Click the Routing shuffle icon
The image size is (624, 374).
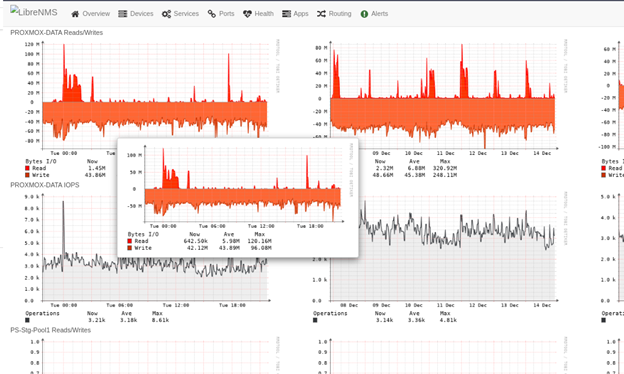coord(321,14)
